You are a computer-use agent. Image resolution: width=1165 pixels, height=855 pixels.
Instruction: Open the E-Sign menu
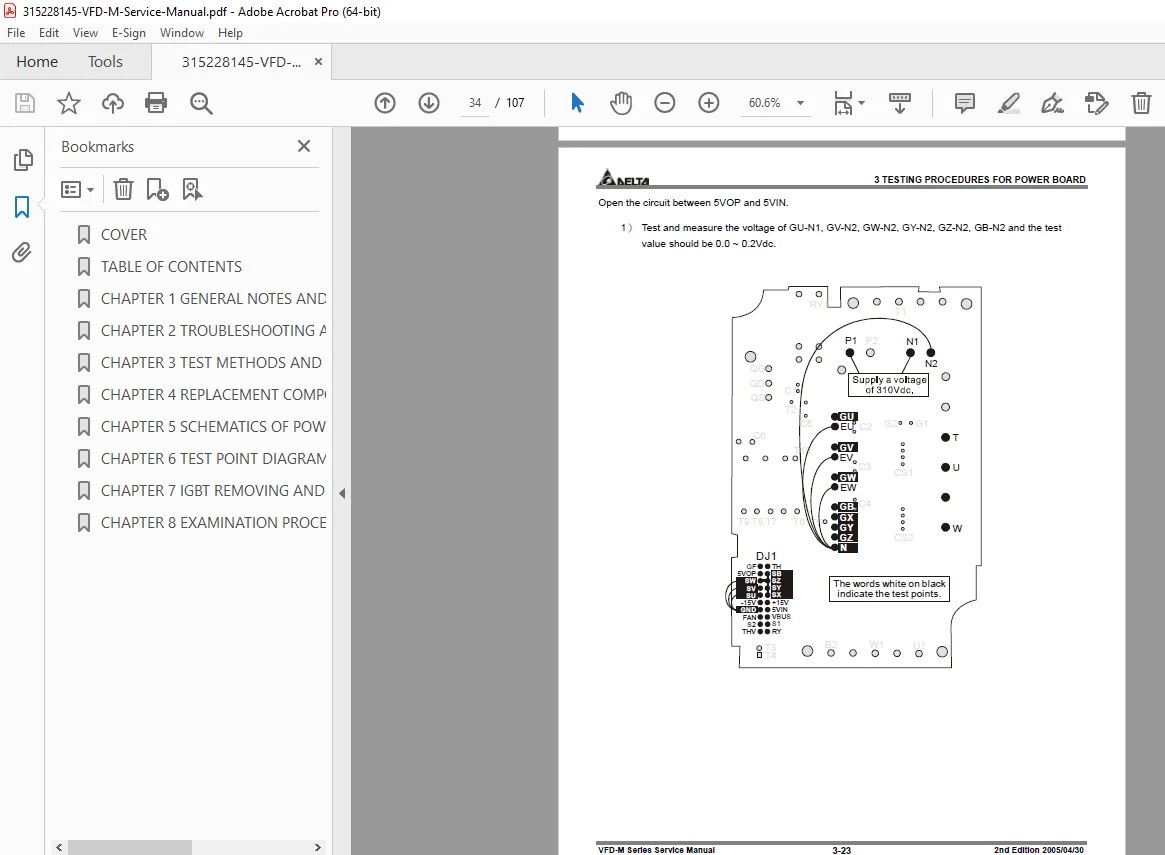129,33
